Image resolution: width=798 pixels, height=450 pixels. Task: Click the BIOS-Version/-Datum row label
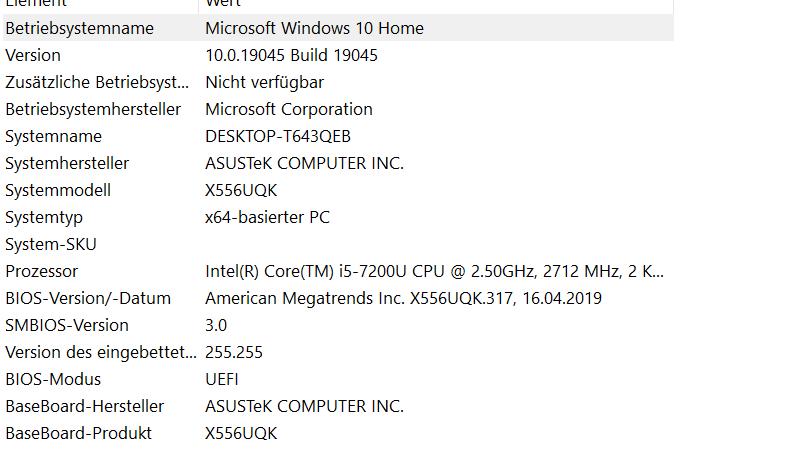click(x=88, y=298)
